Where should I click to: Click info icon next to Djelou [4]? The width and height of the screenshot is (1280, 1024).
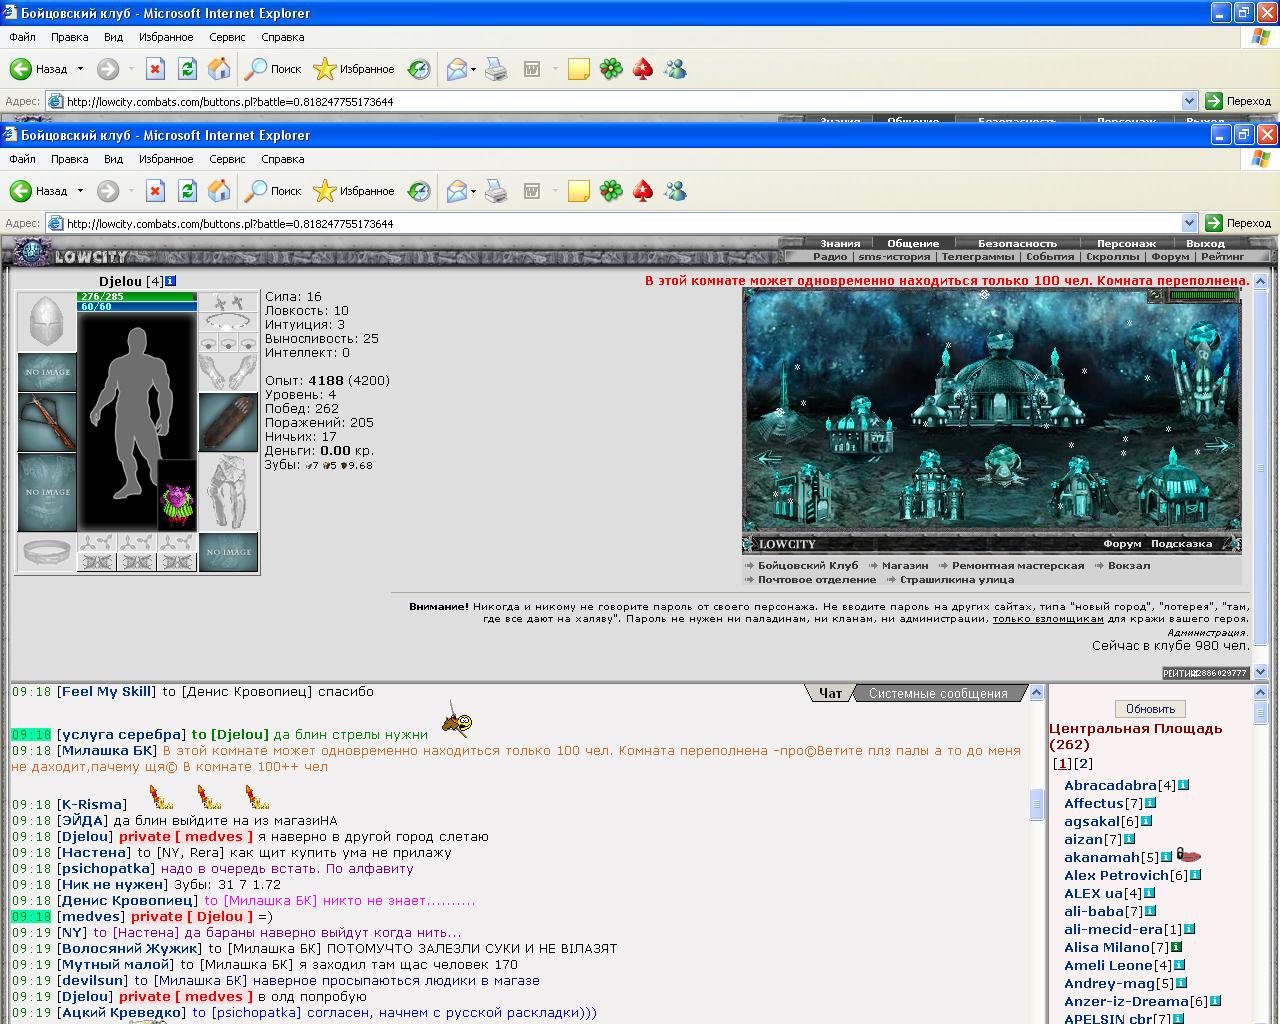(x=171, y=281)
